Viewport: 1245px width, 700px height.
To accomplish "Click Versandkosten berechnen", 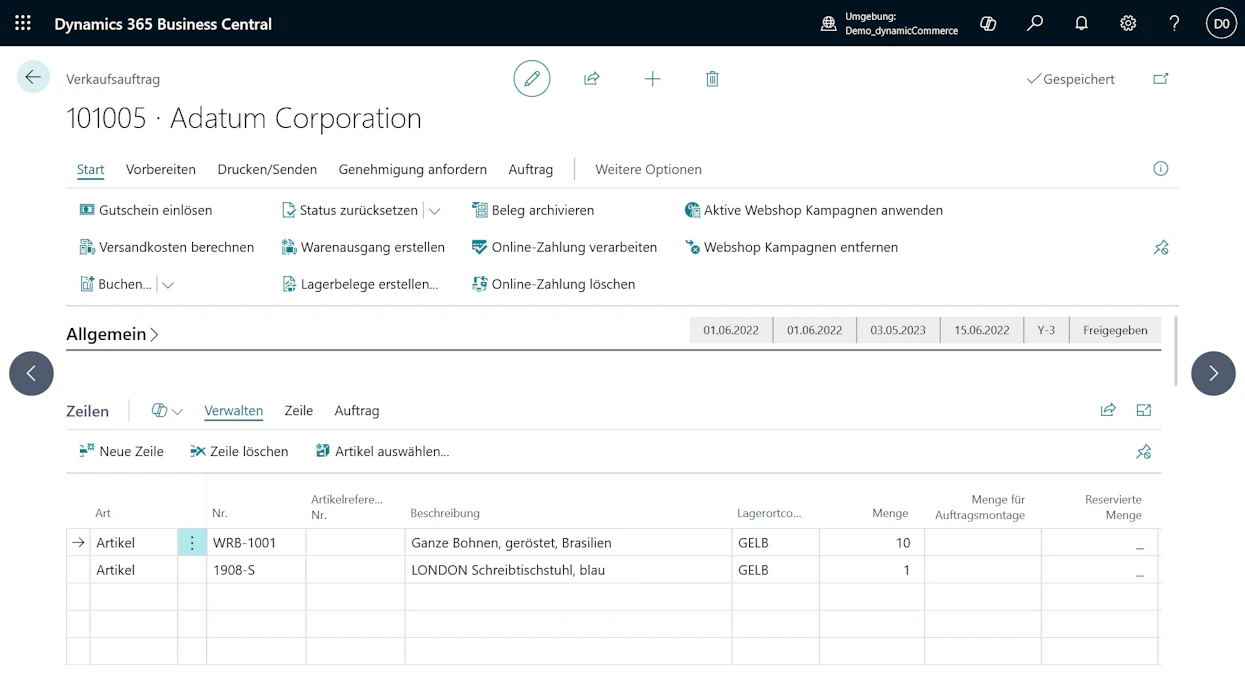I will point(167,247).
